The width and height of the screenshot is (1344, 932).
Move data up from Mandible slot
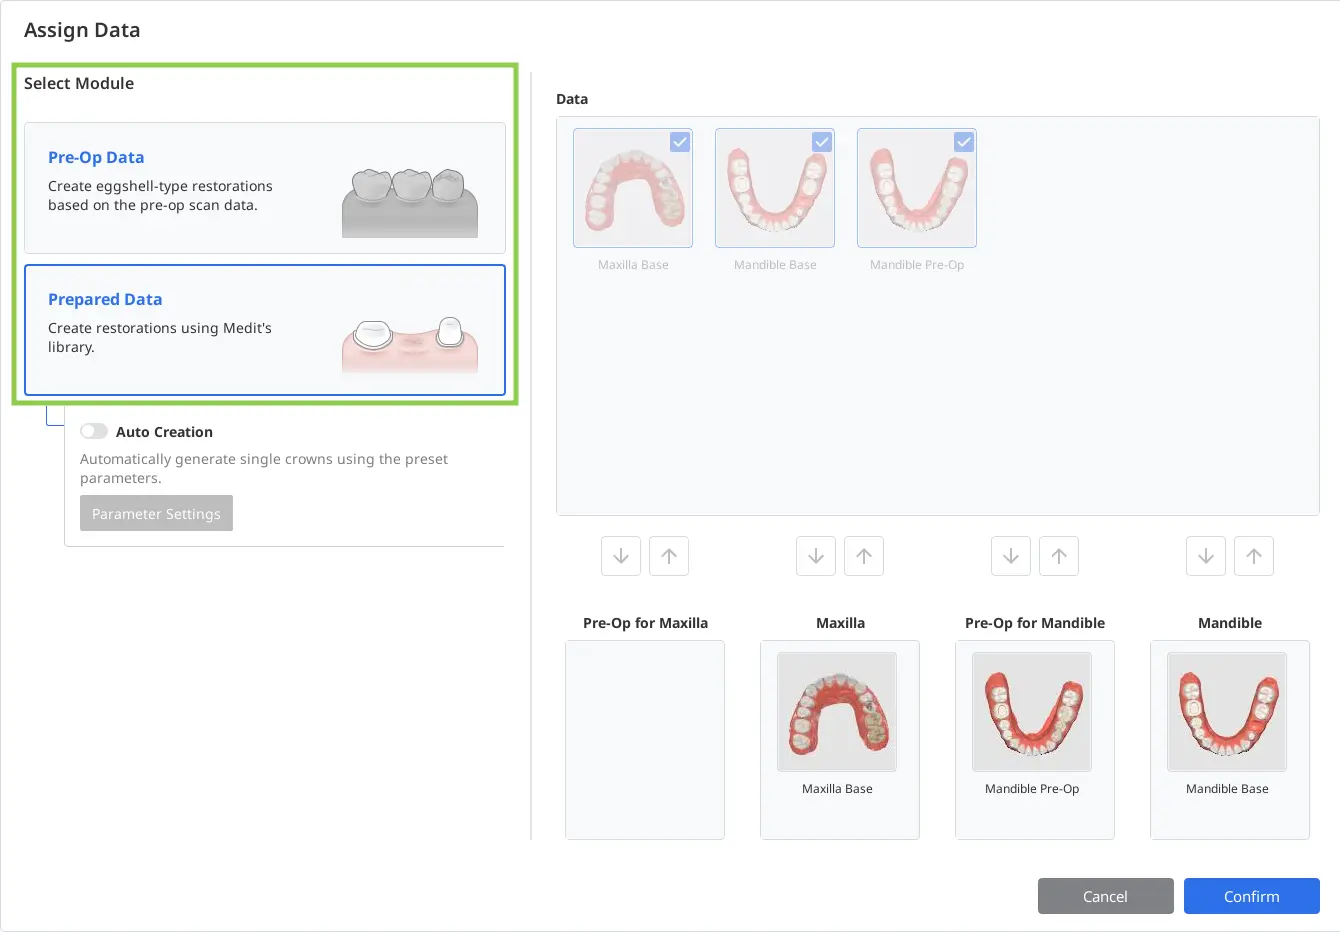pos(1254,556)
